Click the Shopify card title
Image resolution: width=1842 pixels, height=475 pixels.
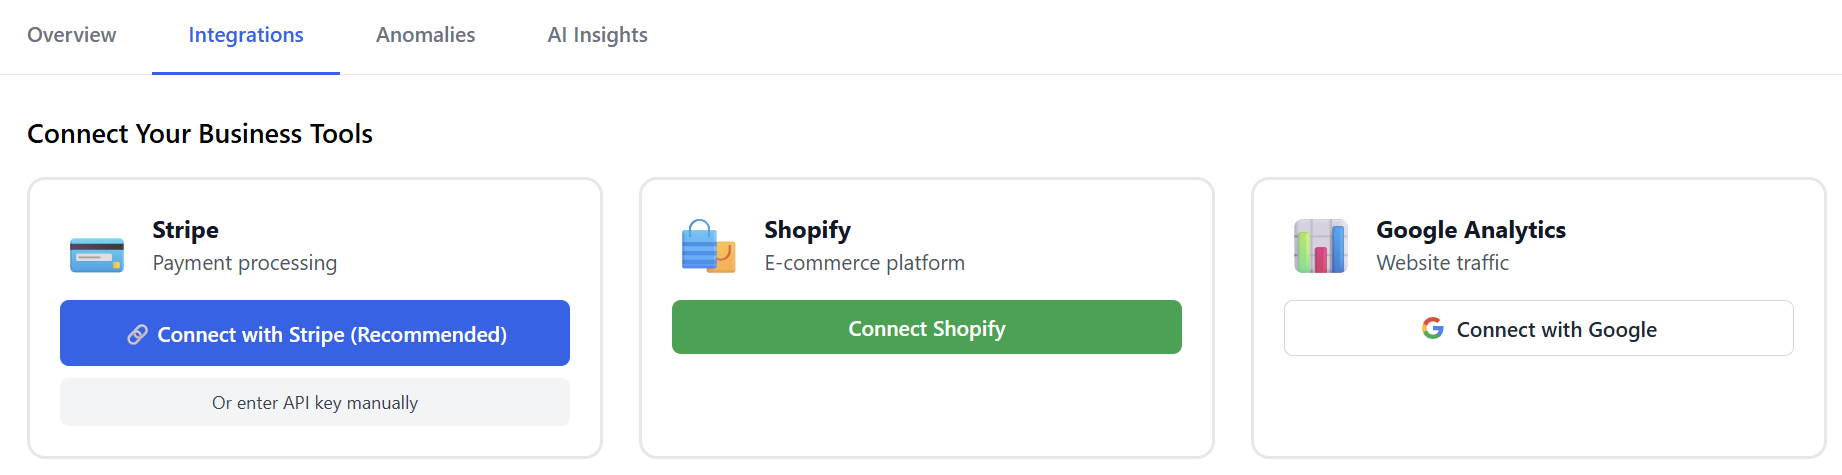click(807, 230)
